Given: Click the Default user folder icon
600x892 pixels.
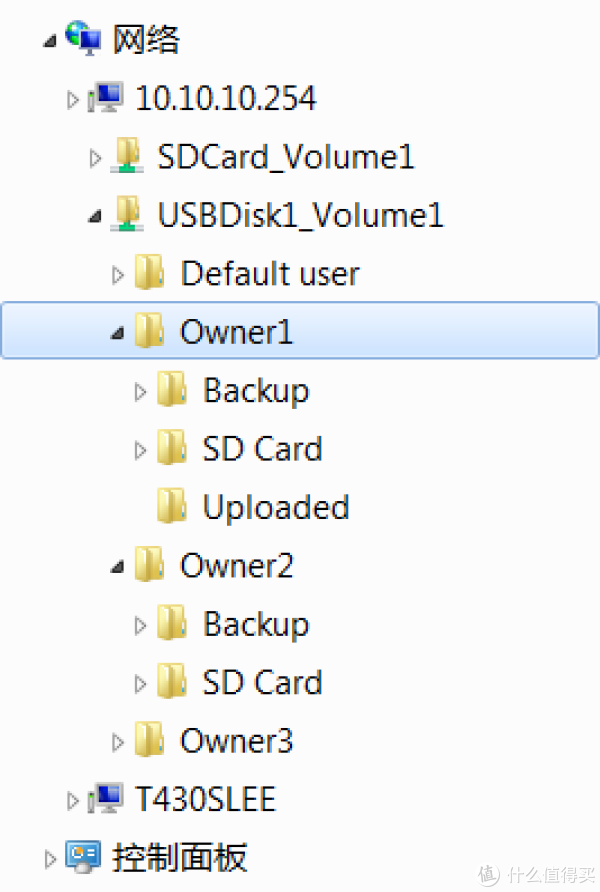Looking at the screenshot, I should tap(150, 272).
